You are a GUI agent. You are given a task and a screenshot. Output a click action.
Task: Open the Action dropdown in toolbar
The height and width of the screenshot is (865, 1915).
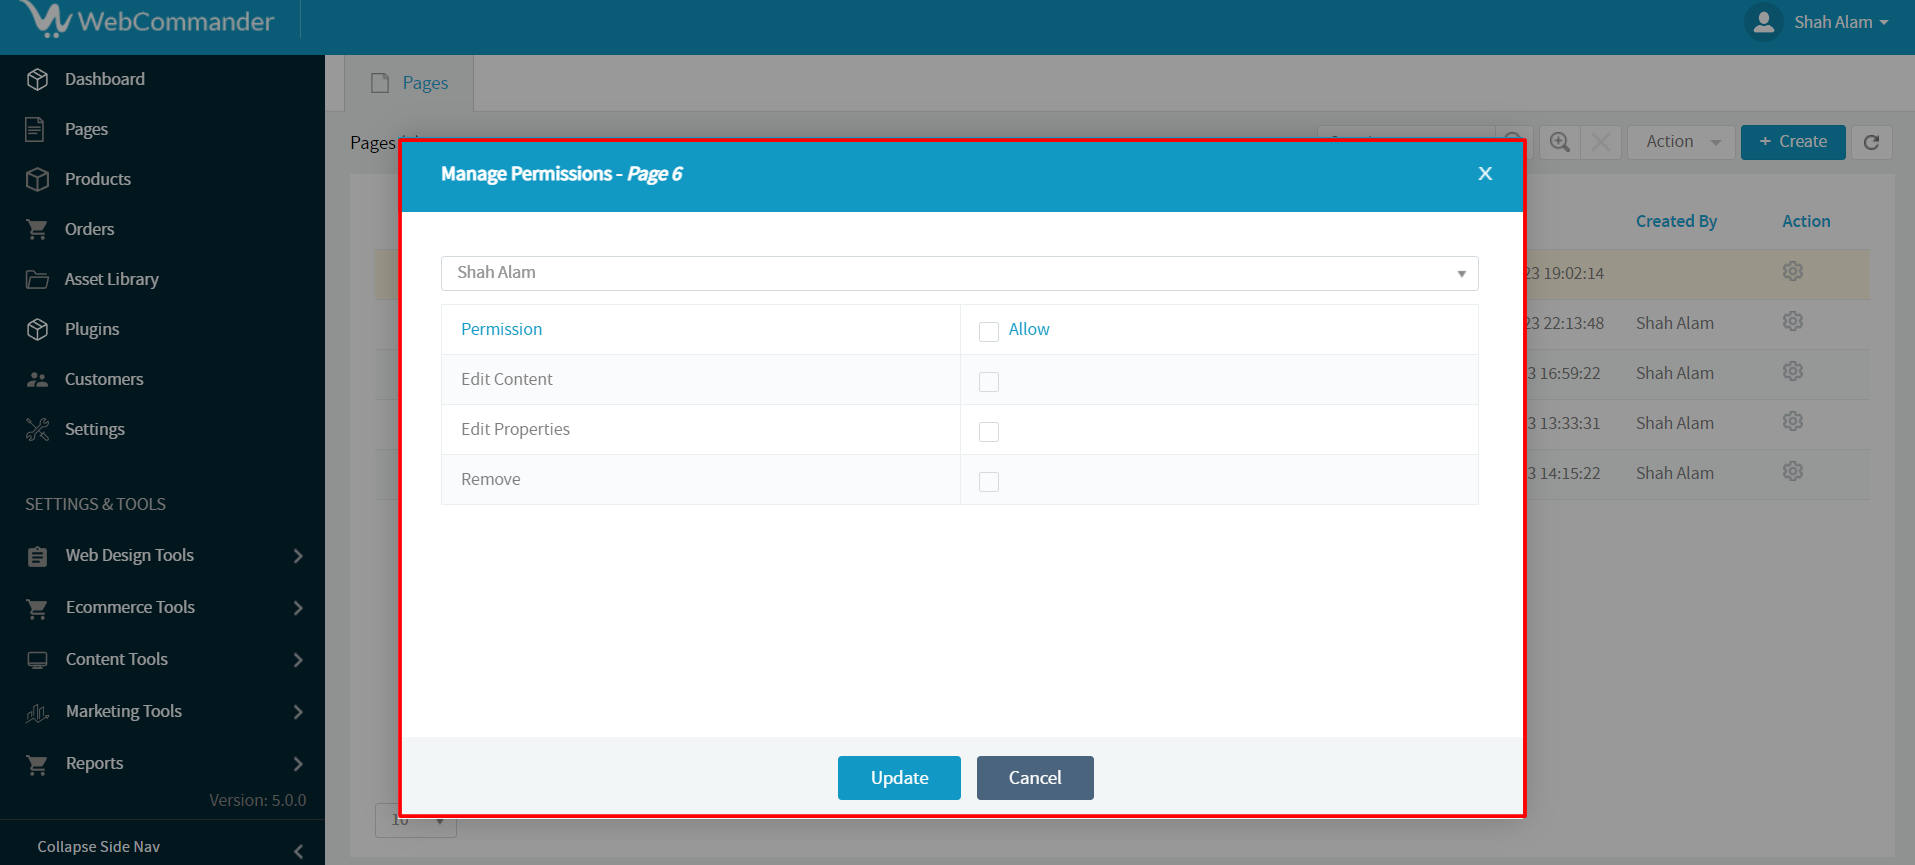pos(1682,142)
